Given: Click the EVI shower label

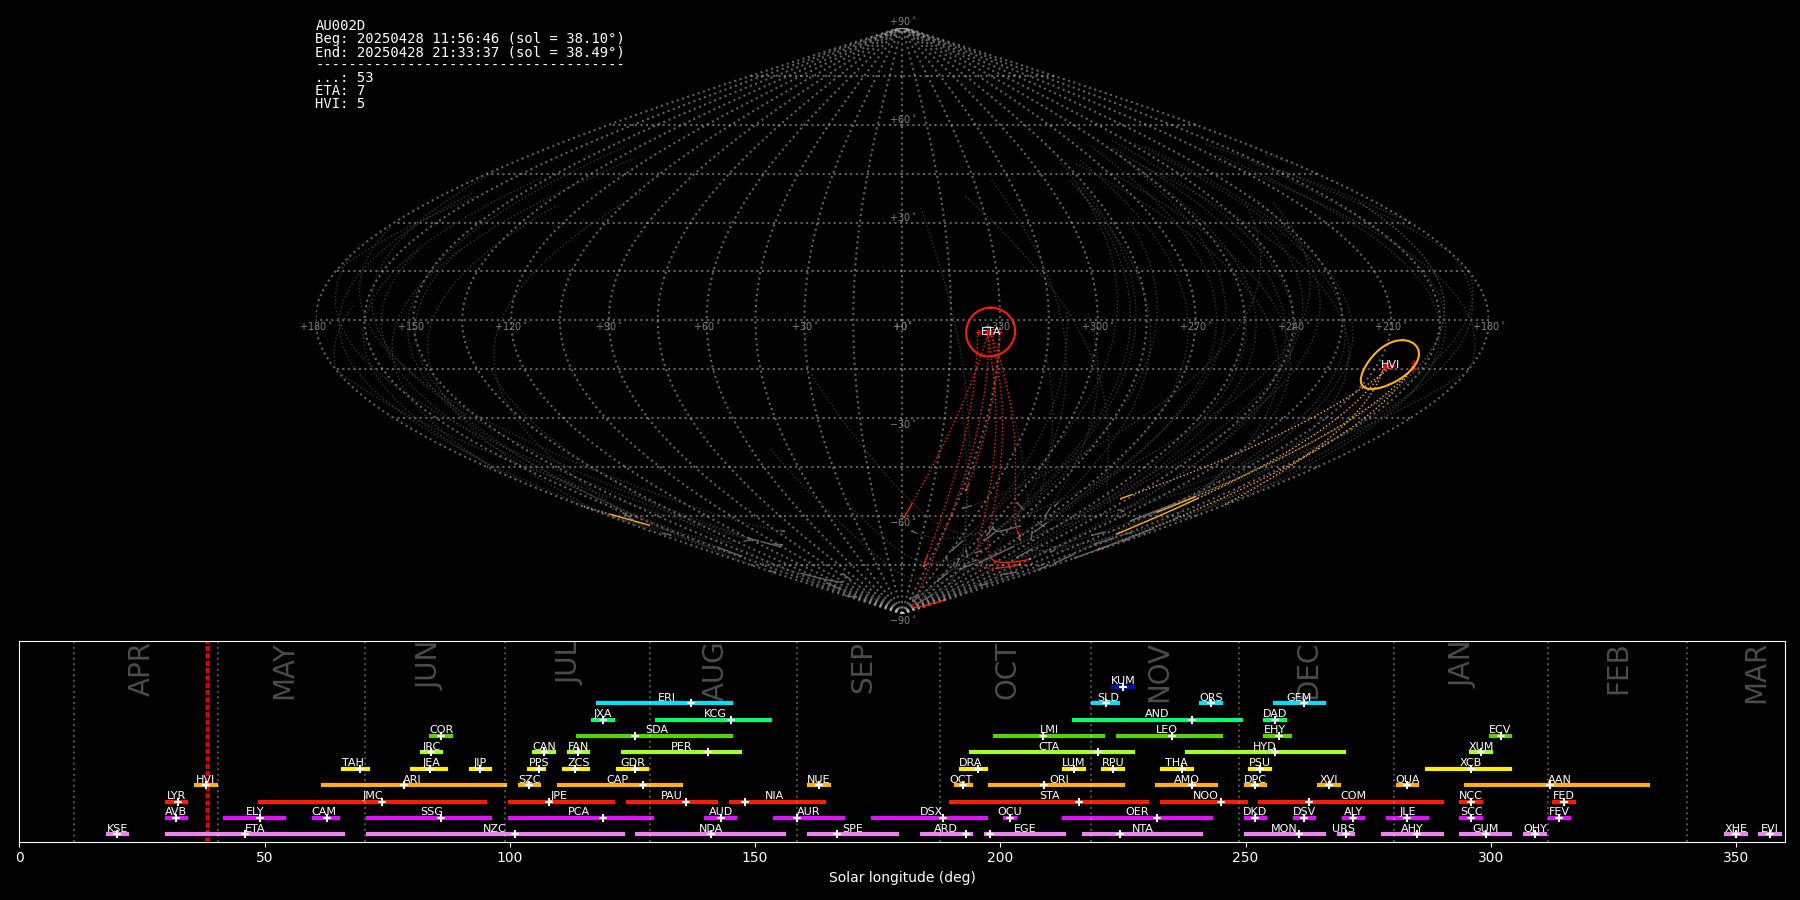Looking at the screenshot, I should 1769,829.
